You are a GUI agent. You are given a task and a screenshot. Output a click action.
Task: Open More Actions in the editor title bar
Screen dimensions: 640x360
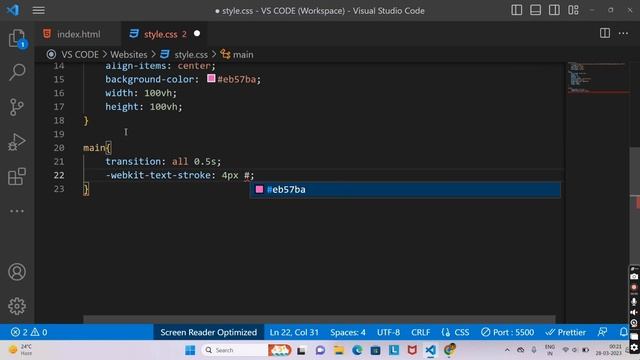(x=623, y=33)
